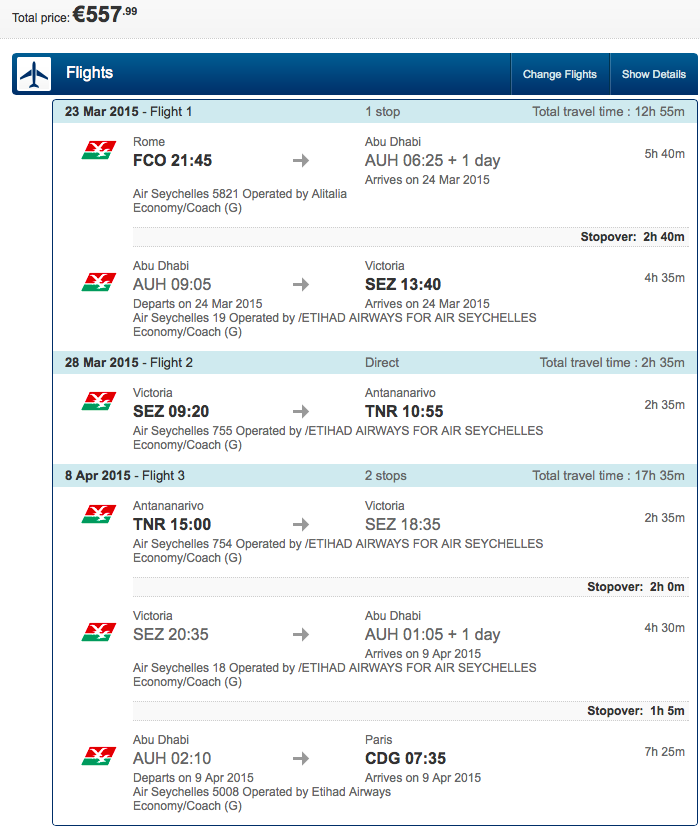
Task: Click Air Seychelles logo for Flight 2 SEZ-TNR
Action: point(99,401)
